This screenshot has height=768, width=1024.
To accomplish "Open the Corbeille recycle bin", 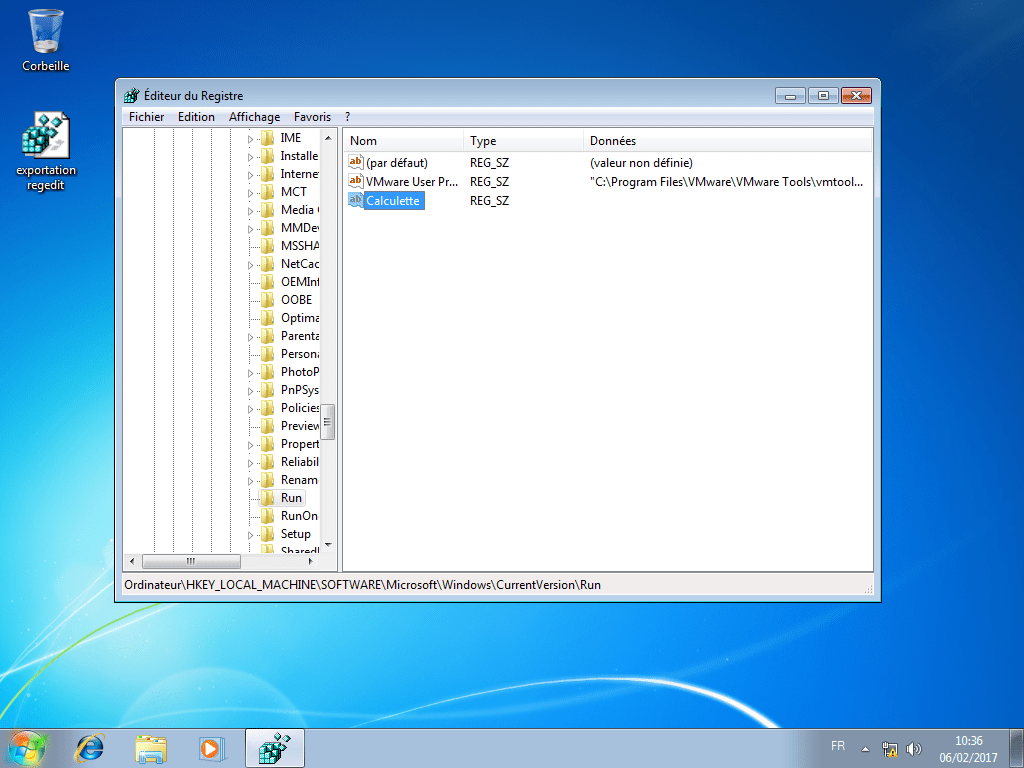I will click(x=45, y=30).
